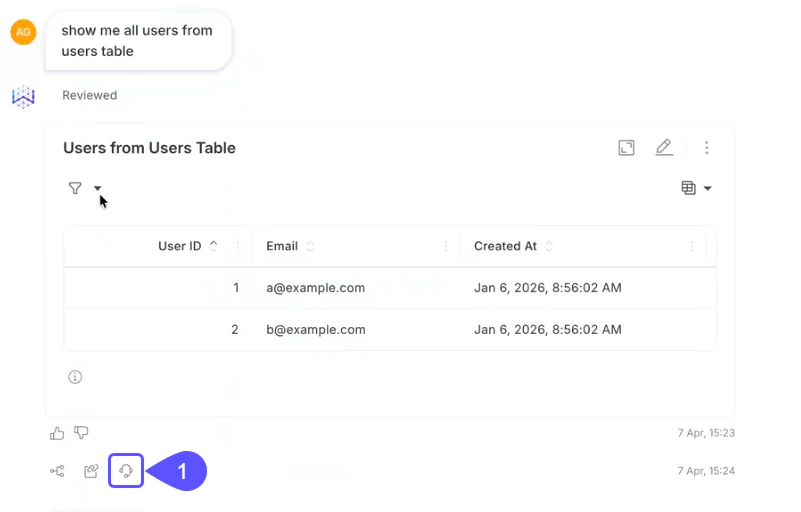Click the Created At column header label
This screenshot has height=512, width=801.
coord(505,246)
